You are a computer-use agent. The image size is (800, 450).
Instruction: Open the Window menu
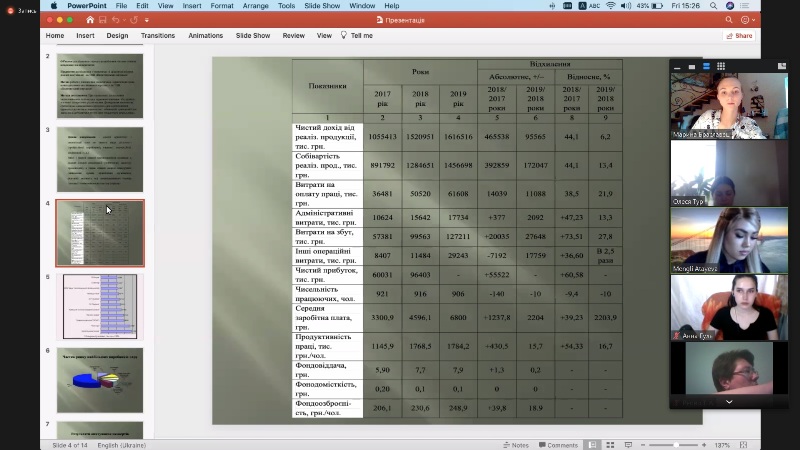coord(362,6)
